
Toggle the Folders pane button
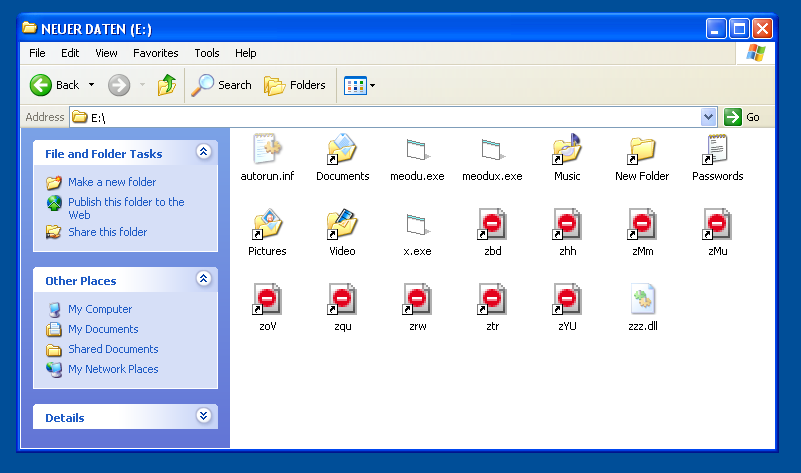click(295, 85)
